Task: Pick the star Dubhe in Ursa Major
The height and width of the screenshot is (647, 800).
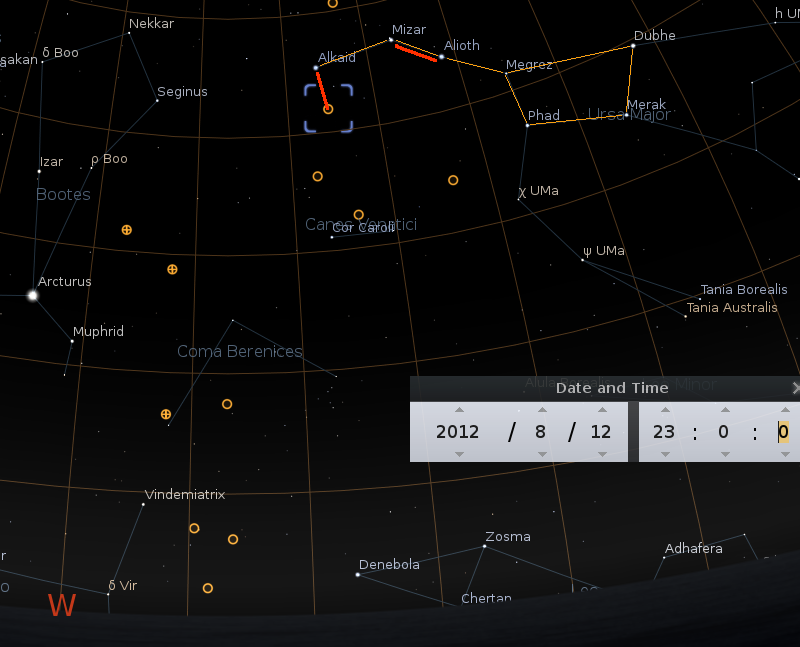Action: point(633,46)
